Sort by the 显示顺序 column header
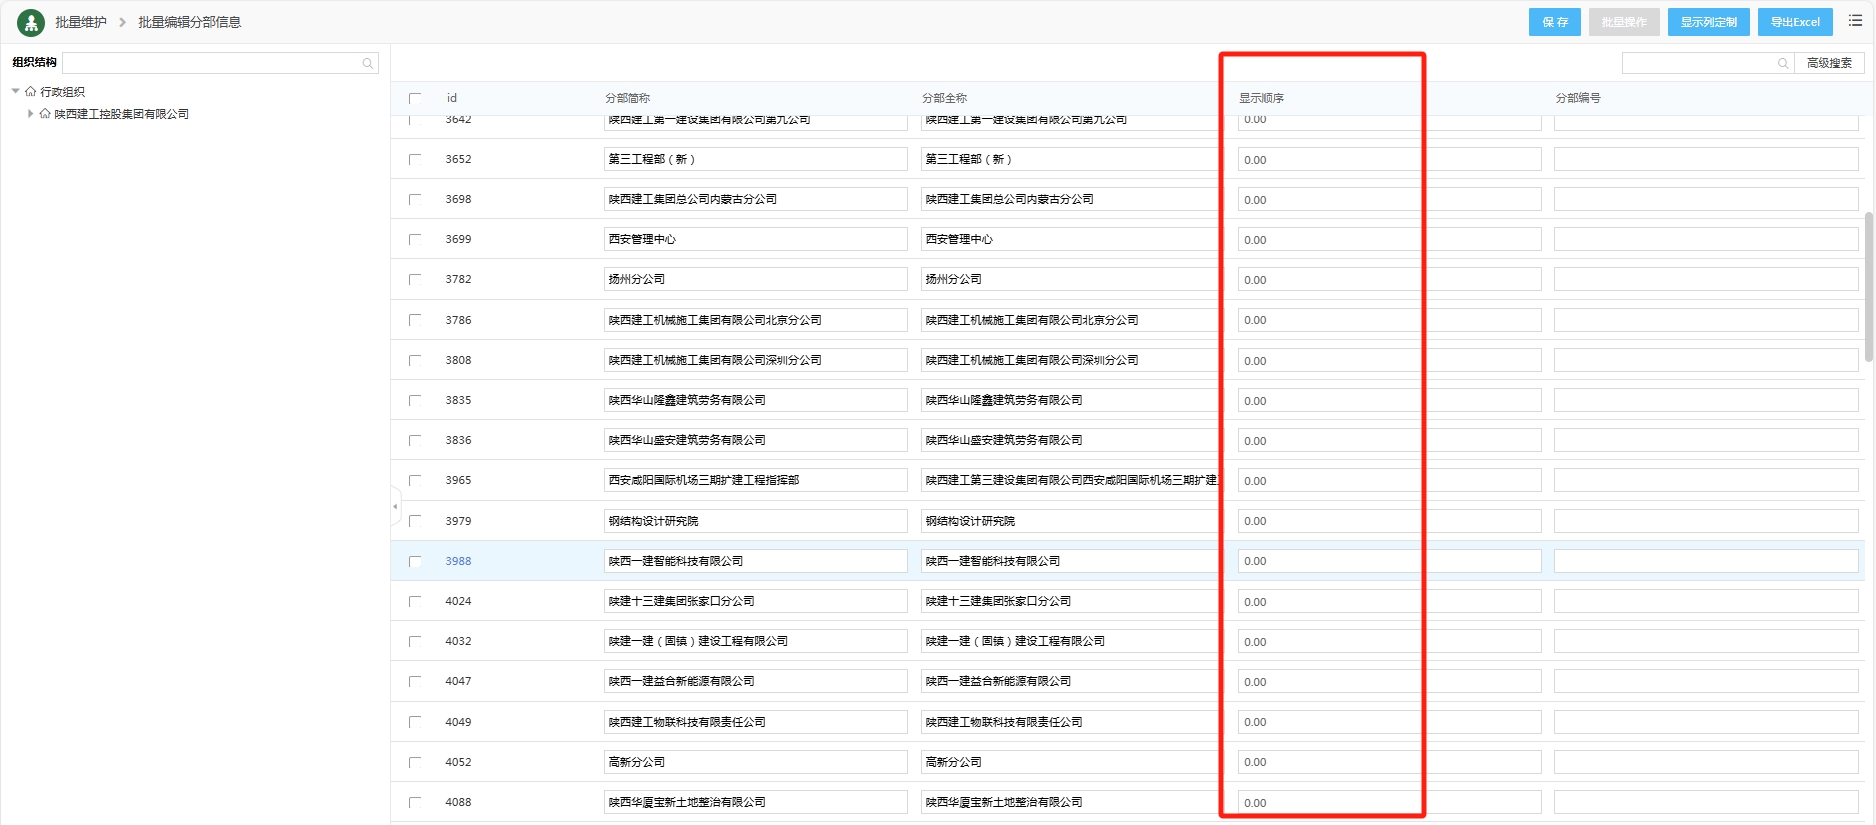 point(1261,98)
